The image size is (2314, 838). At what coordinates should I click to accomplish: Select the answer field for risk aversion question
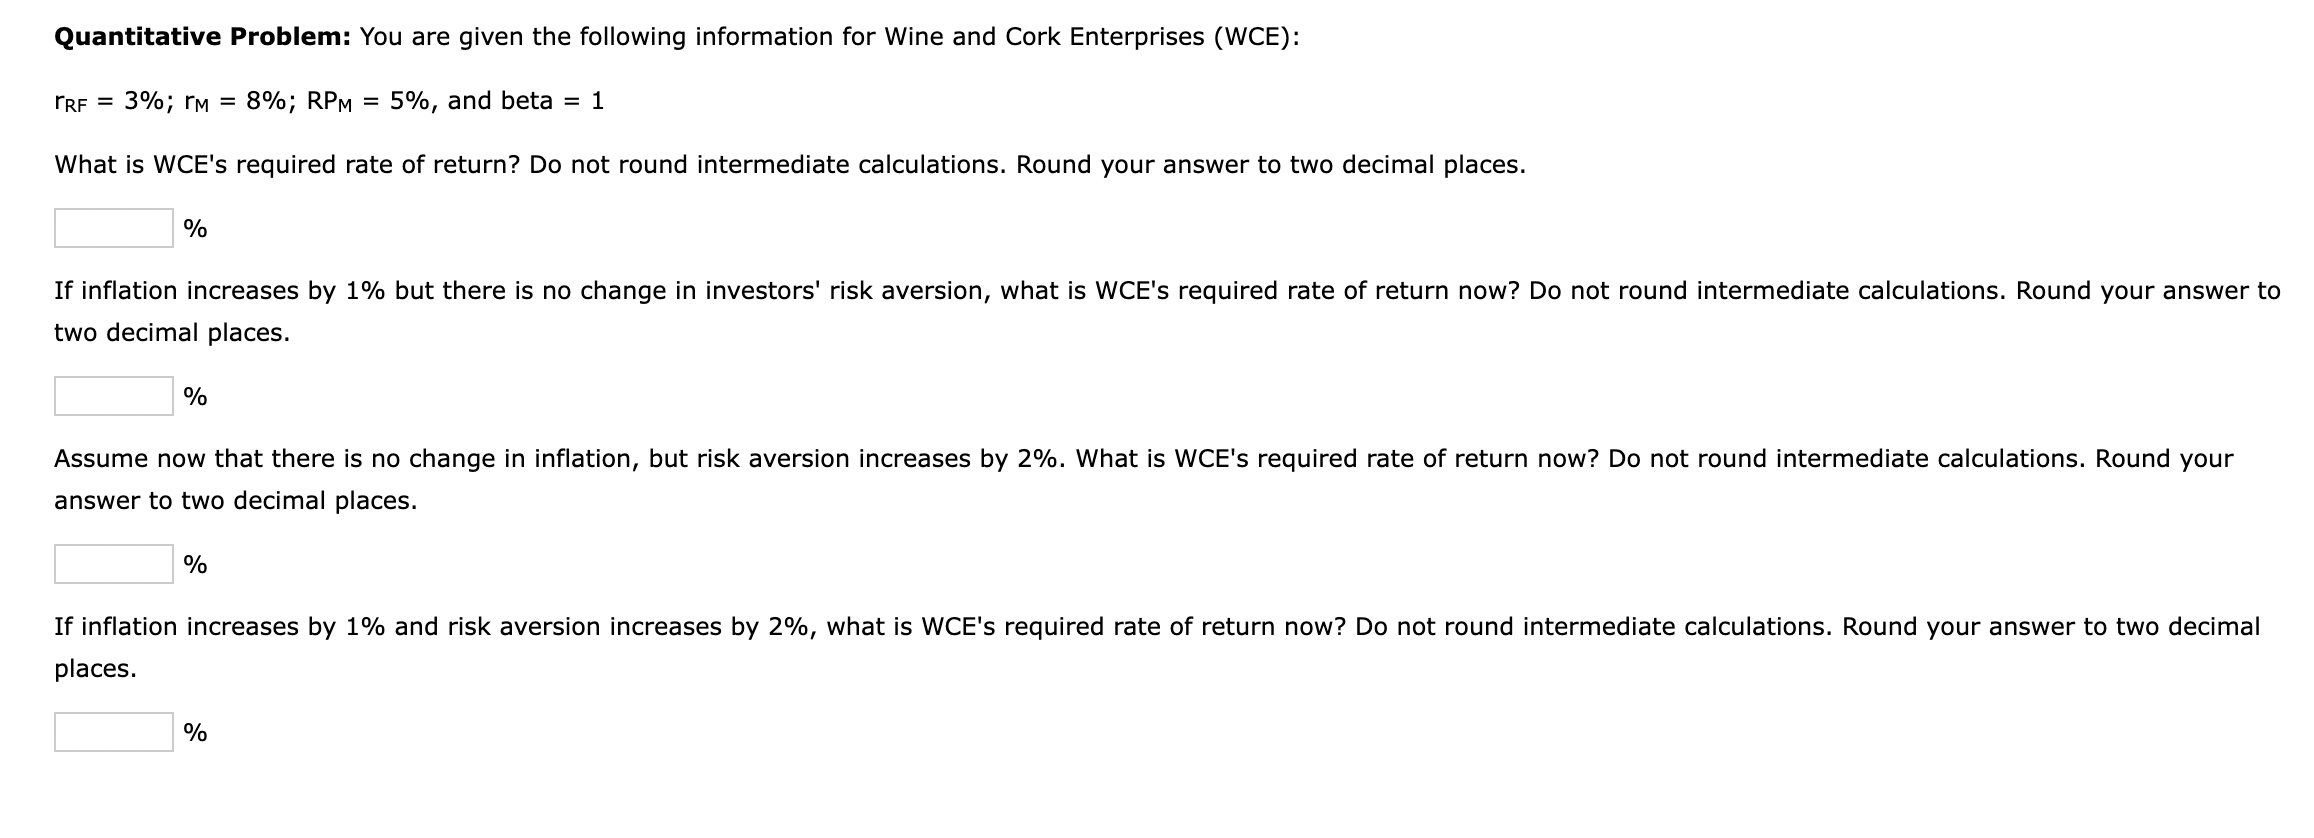[113, 565]
